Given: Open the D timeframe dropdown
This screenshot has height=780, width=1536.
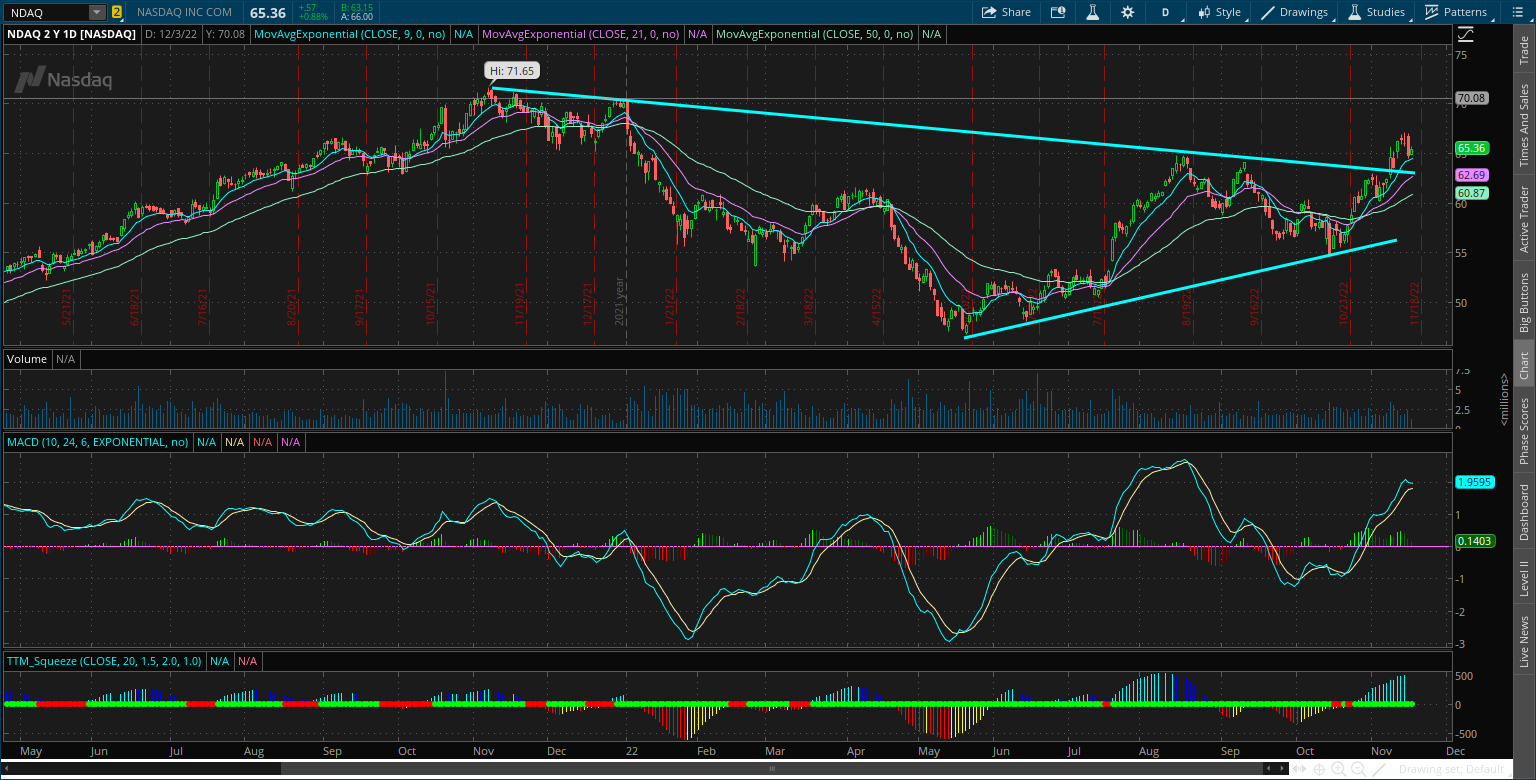Looking at the screenshot, I should click(1165, 12).
